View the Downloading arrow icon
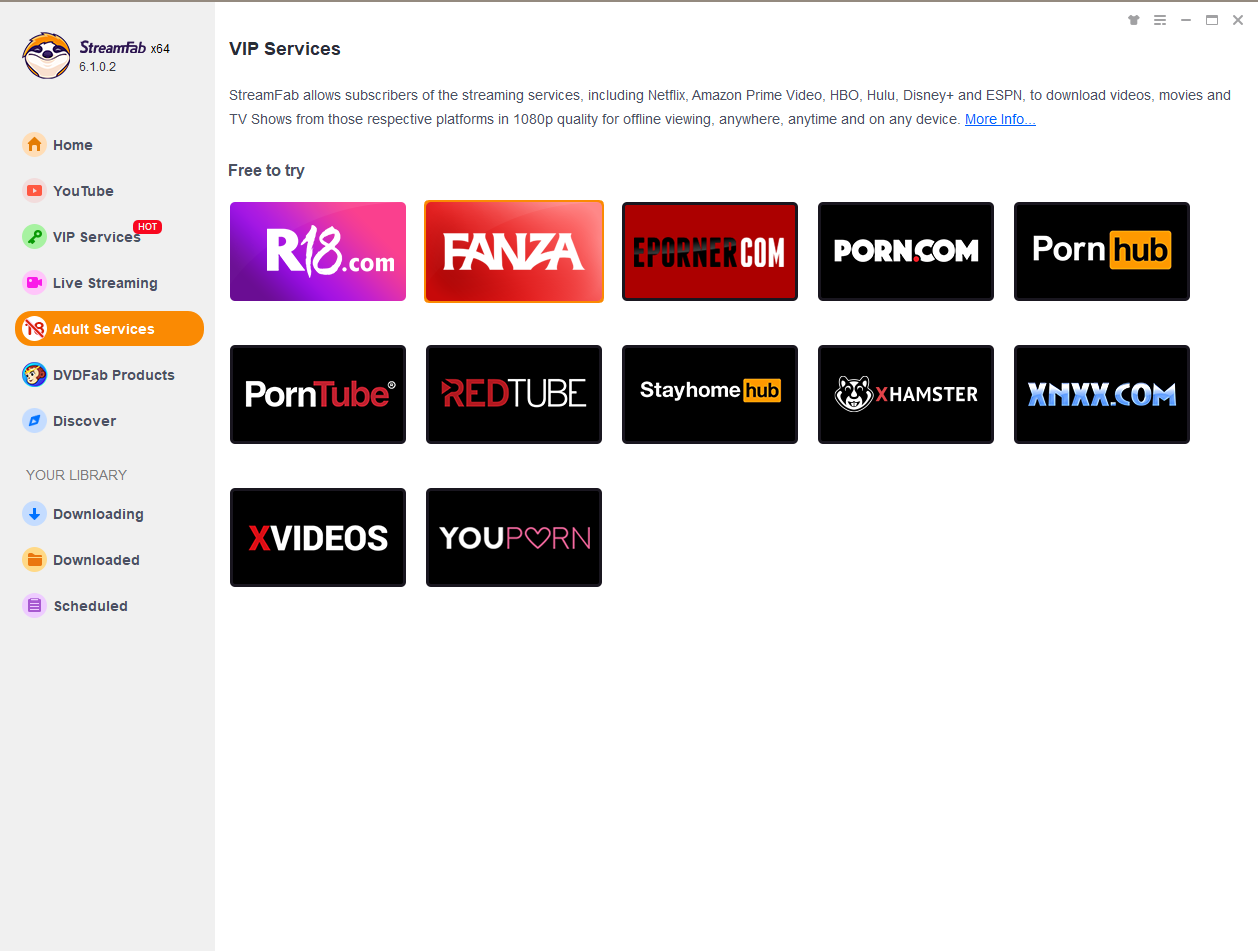 (35, 514)
